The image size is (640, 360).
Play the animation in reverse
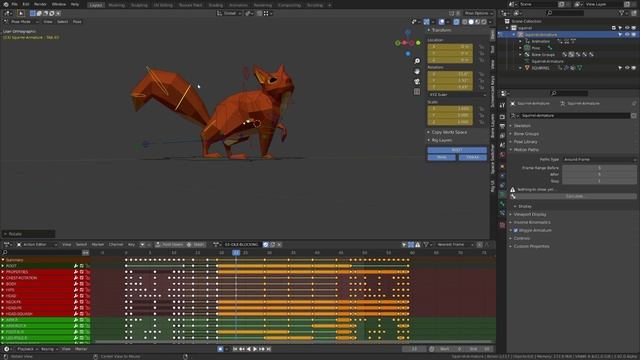click(x=249, y=349)
